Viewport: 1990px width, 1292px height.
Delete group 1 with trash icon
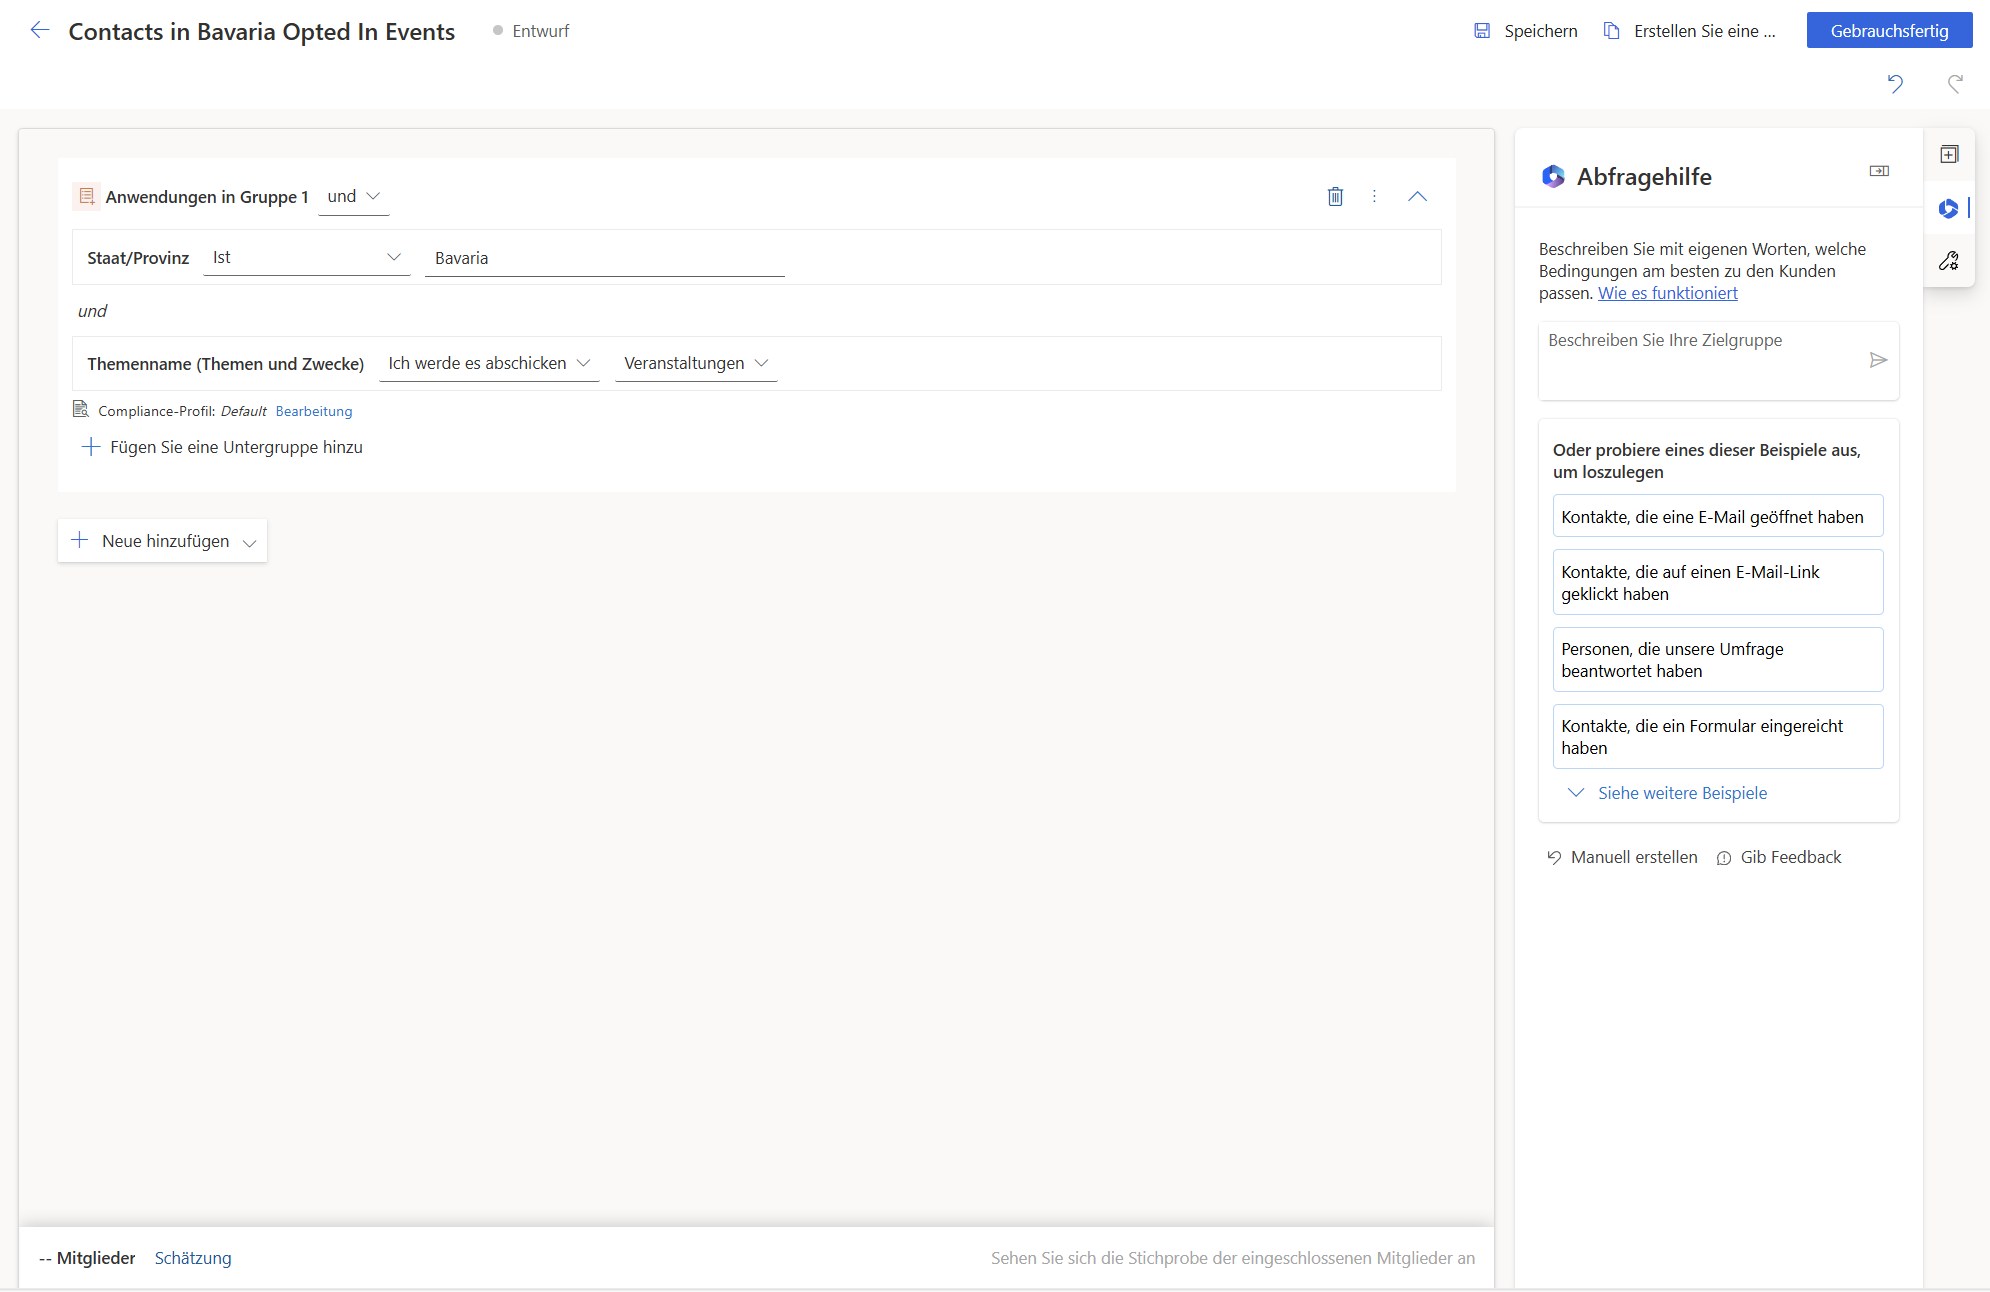point(1335,197)
